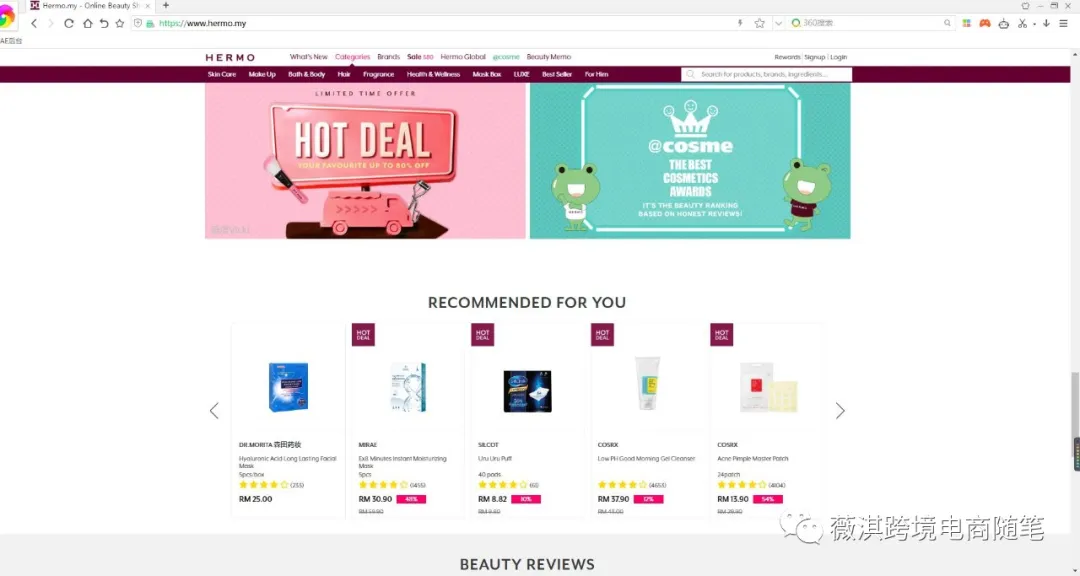
Task: Open the Categories menu in top navigation
Action: 353,57
